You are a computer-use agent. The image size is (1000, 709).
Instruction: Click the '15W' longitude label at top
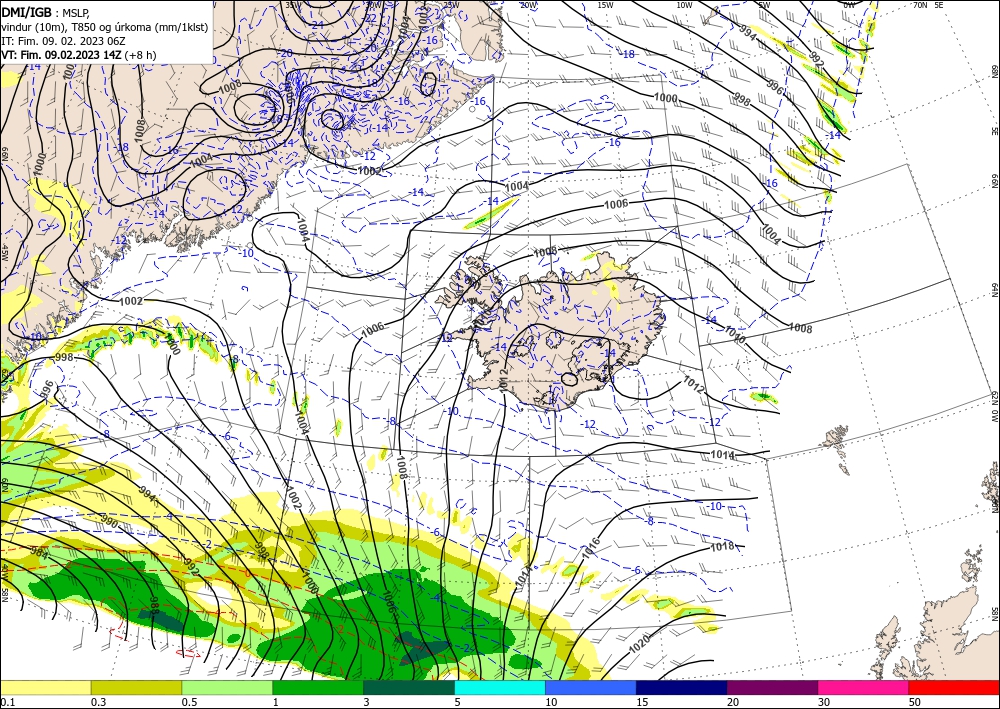605,5
